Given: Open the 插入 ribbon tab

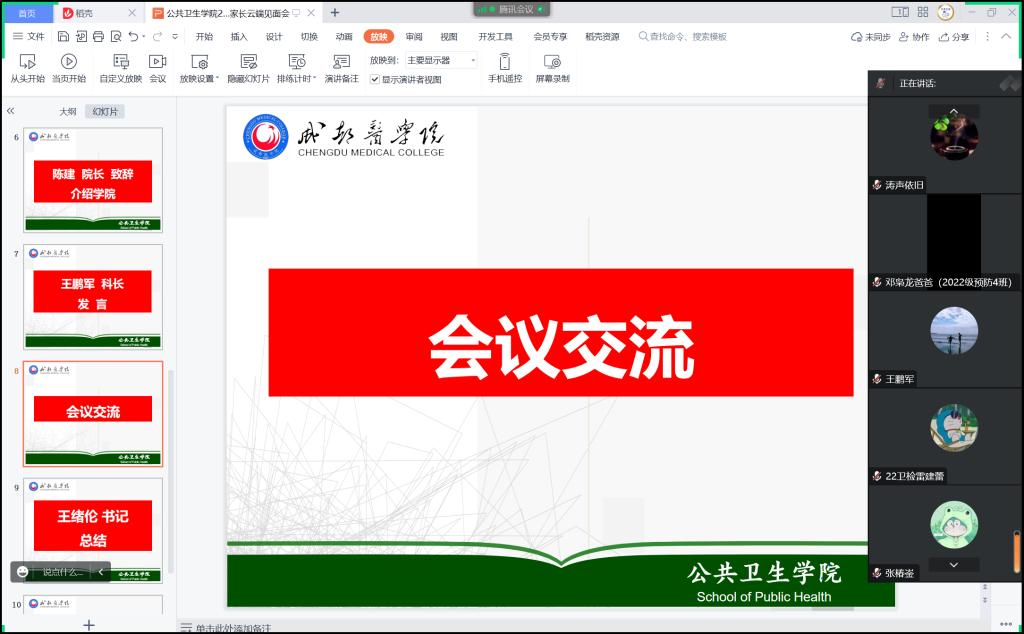Looking at the screenshot, I should (239, 37).
